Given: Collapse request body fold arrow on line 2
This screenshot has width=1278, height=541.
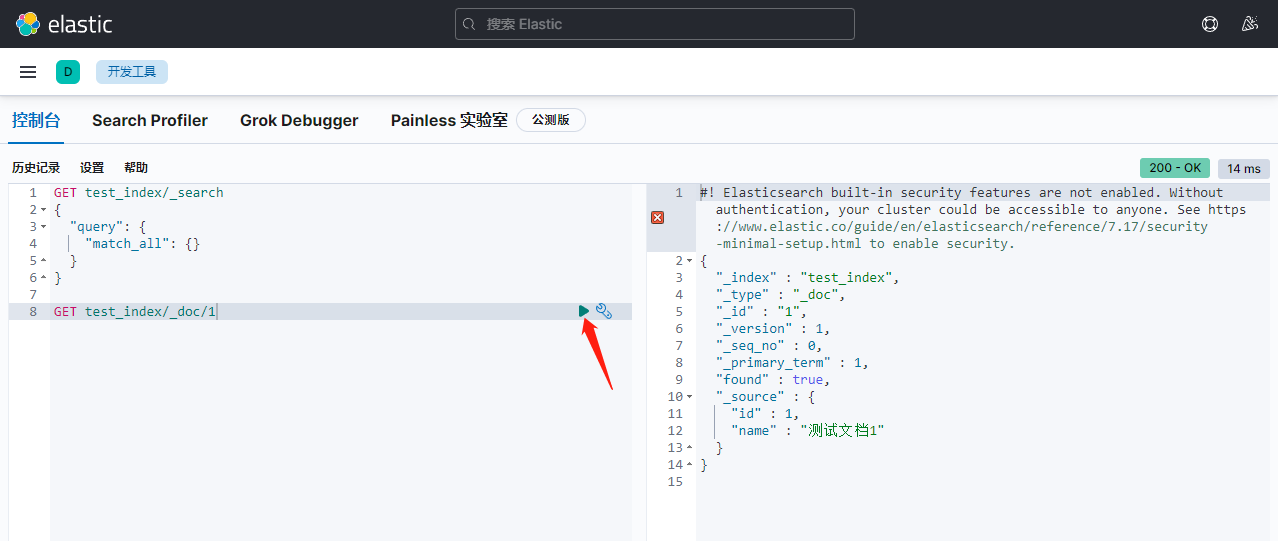Looking at the screenshot, I should point(44,210).
